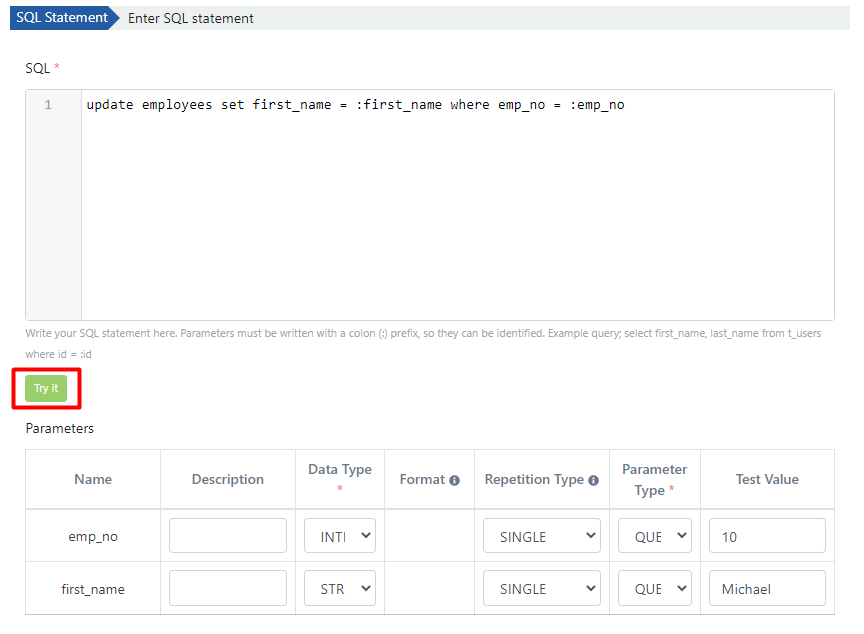Open Parameter Type dropdown for emp_no

pyautogui.click(x=654, y=536)
